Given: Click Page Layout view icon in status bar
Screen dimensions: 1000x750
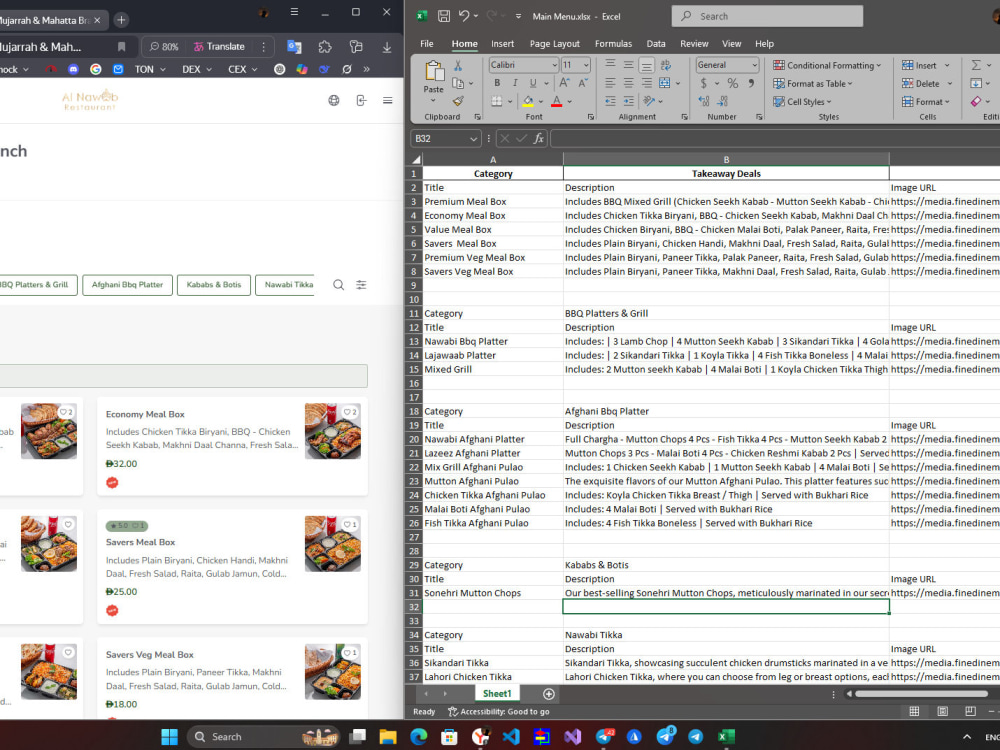Looking at the screenshot, I should pos(943,712).
